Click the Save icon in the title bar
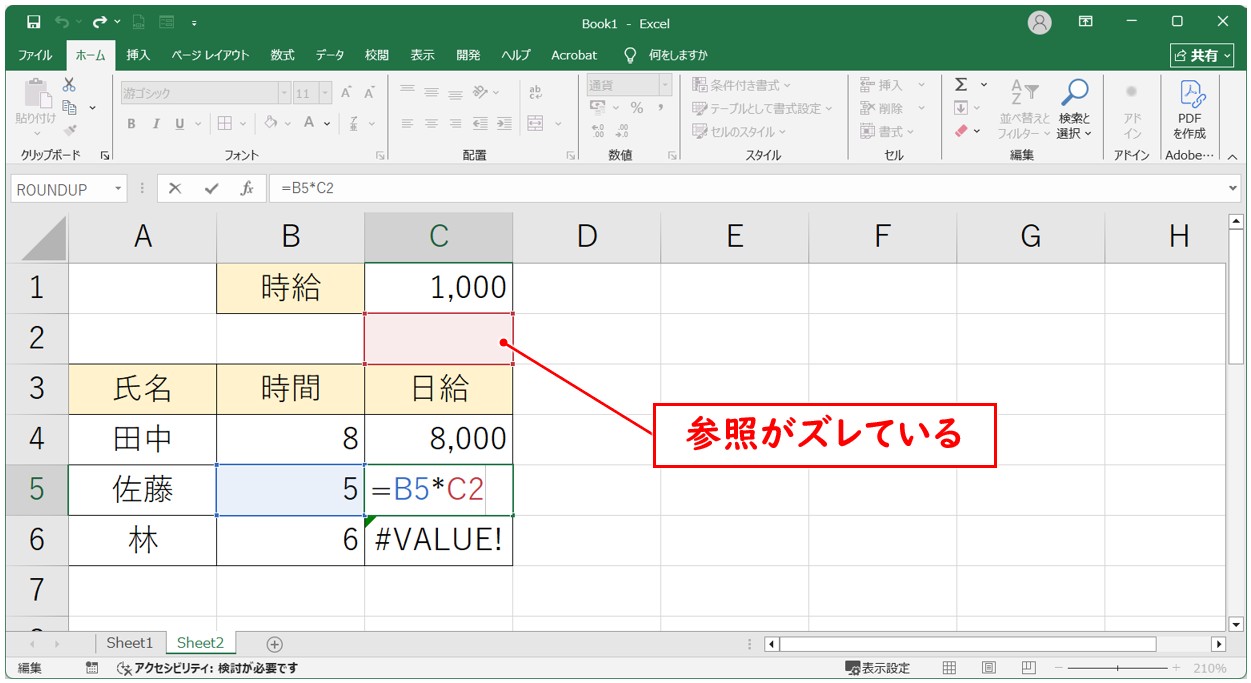 (33, 21)
